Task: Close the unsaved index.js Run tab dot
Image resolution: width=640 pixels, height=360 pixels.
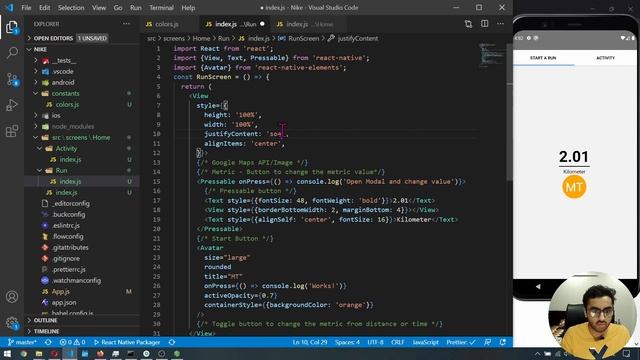Action: tap(262, 24)
